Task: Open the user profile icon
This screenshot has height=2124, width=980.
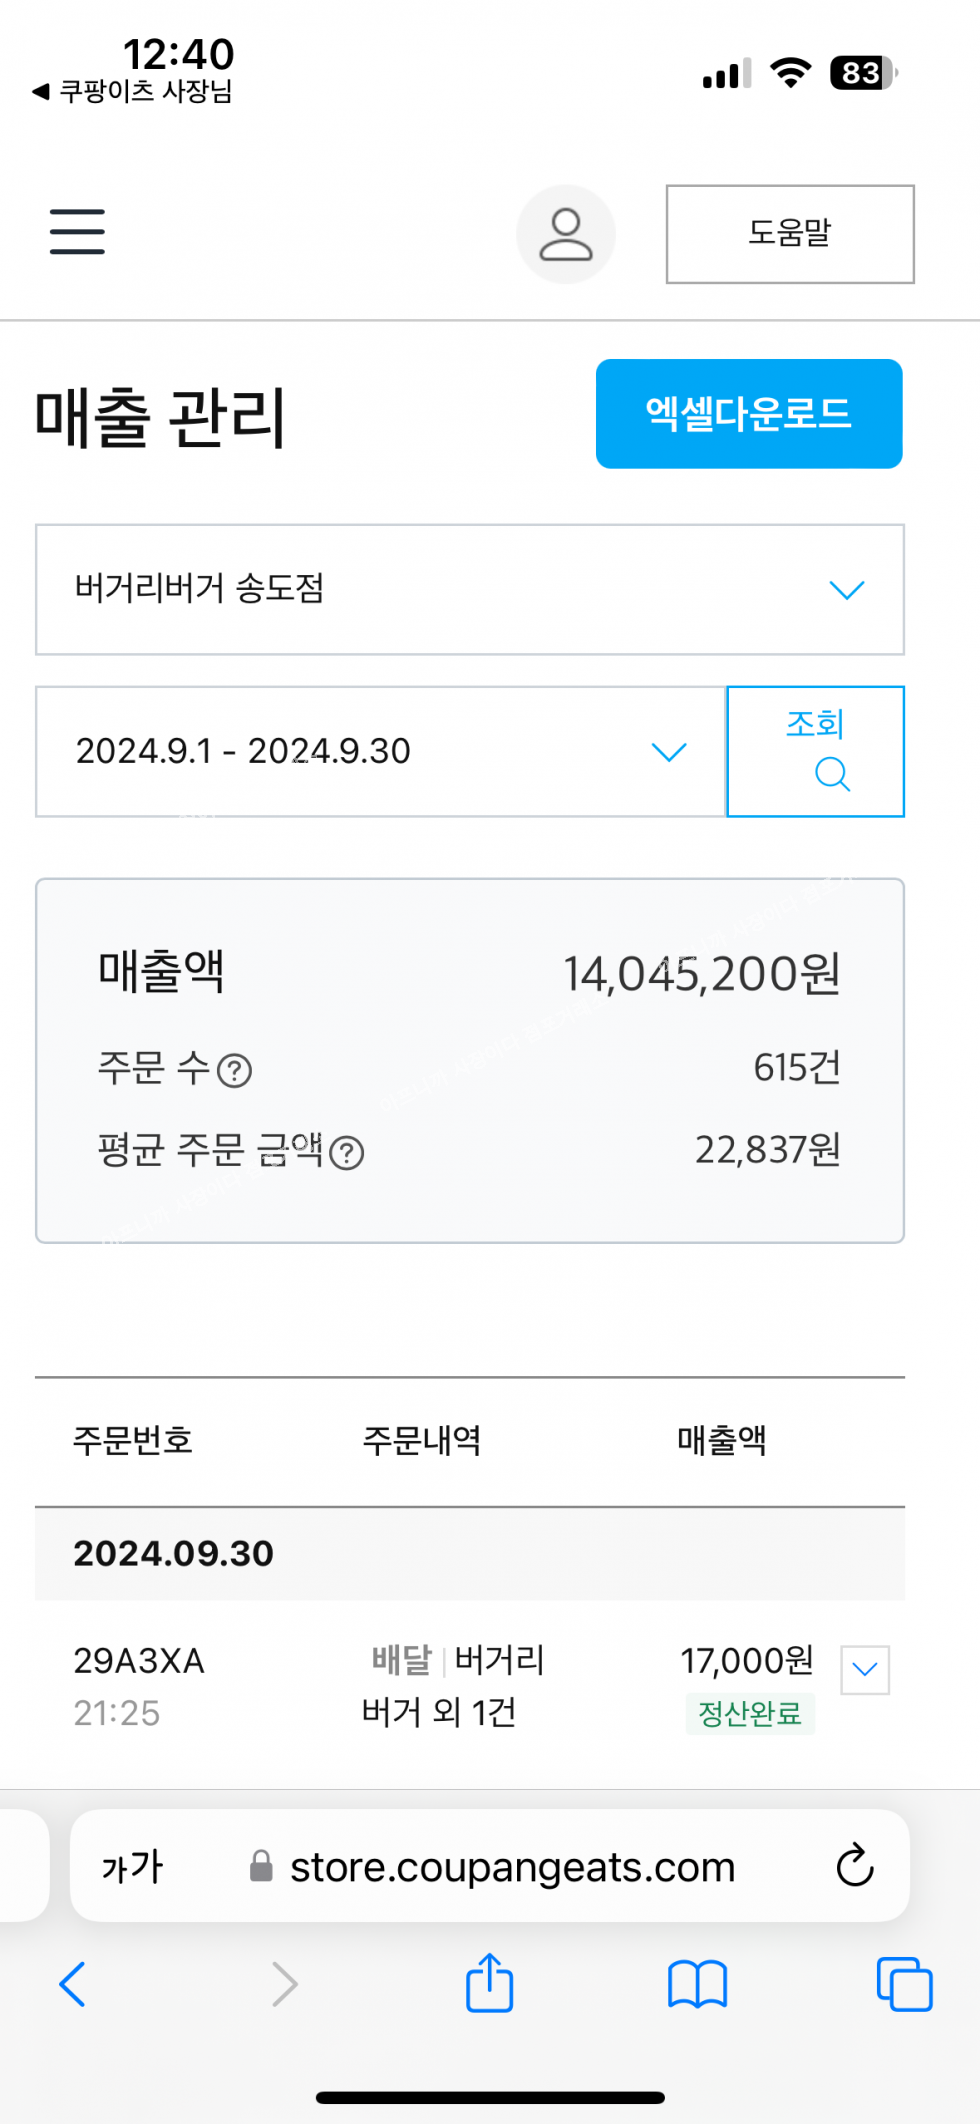Action: [566, 234]
